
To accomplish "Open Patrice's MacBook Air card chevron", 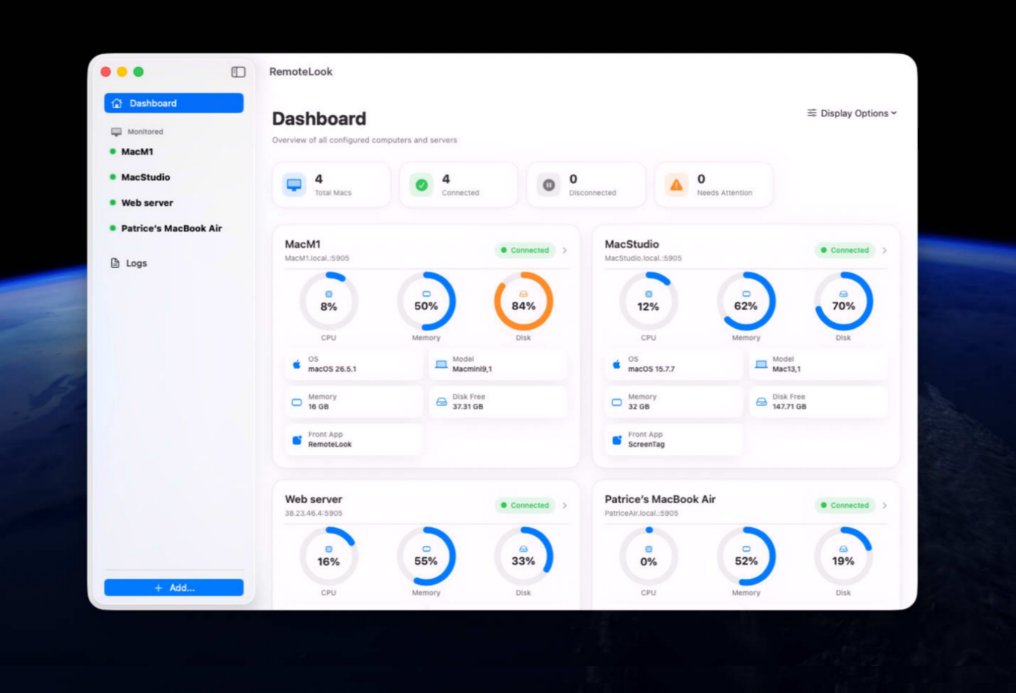I will [x=885, y=505].
